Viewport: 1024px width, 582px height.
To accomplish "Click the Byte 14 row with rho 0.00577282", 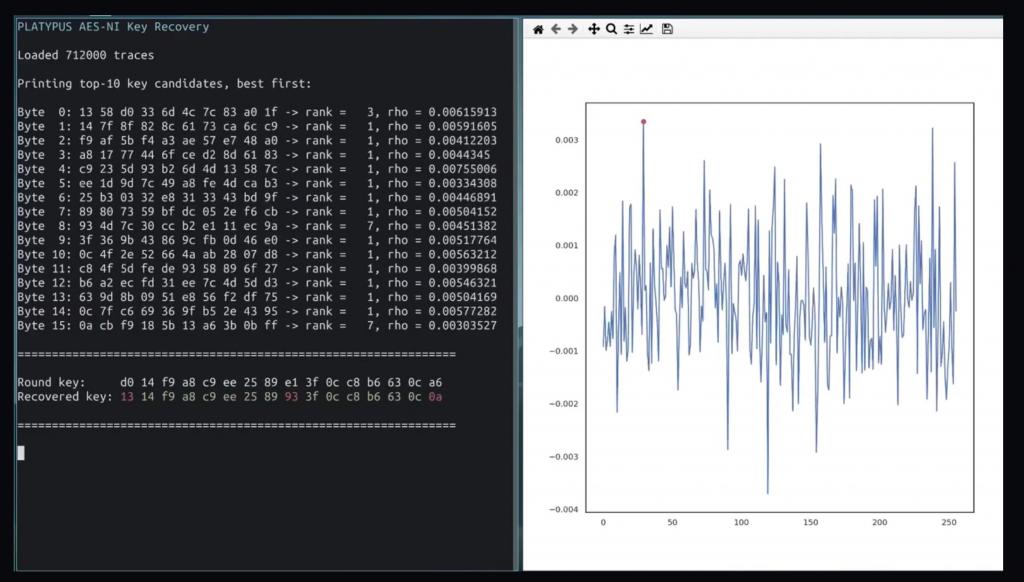I will click(257, 312).
